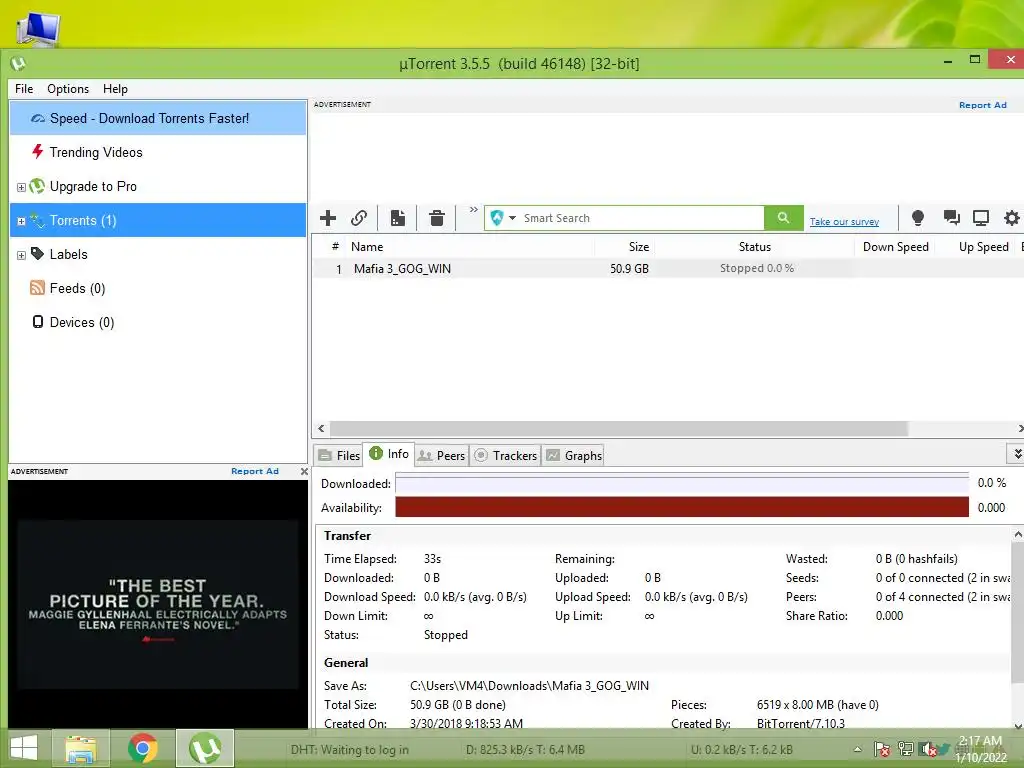Click the Downloaded progress bar
This screenshot has height=768, width=1024.
point(682,483)
